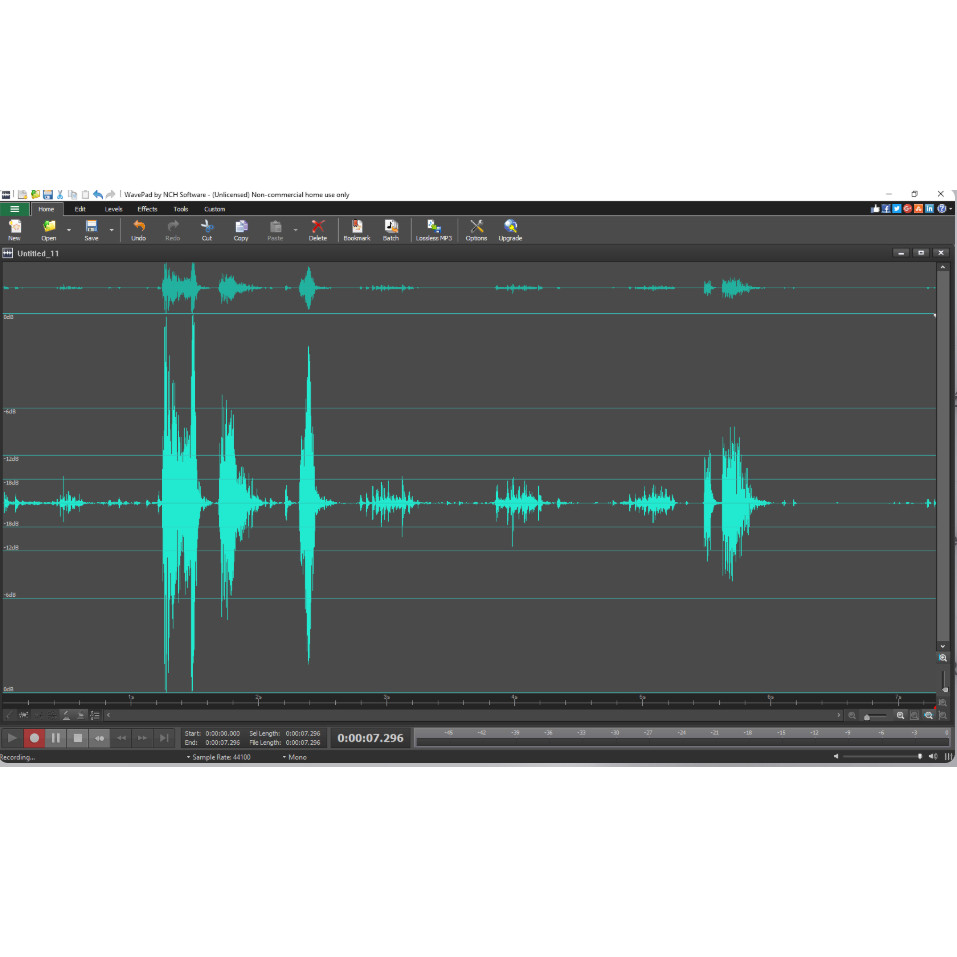Switch to the Effects ribbon tab
Image resolution: width=957 pixels, height=957 pixels.
(x=147, y=209)
